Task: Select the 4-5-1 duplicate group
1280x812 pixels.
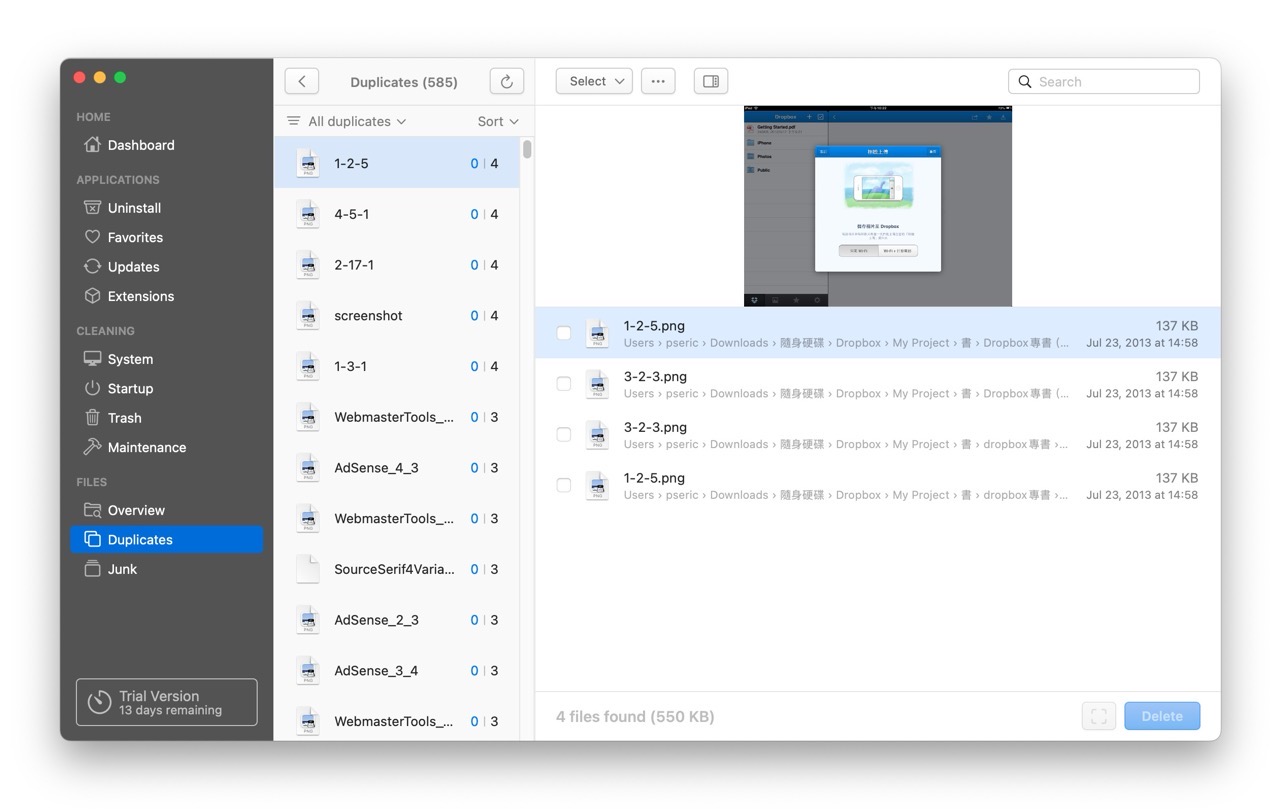Action: pos(397,214)
